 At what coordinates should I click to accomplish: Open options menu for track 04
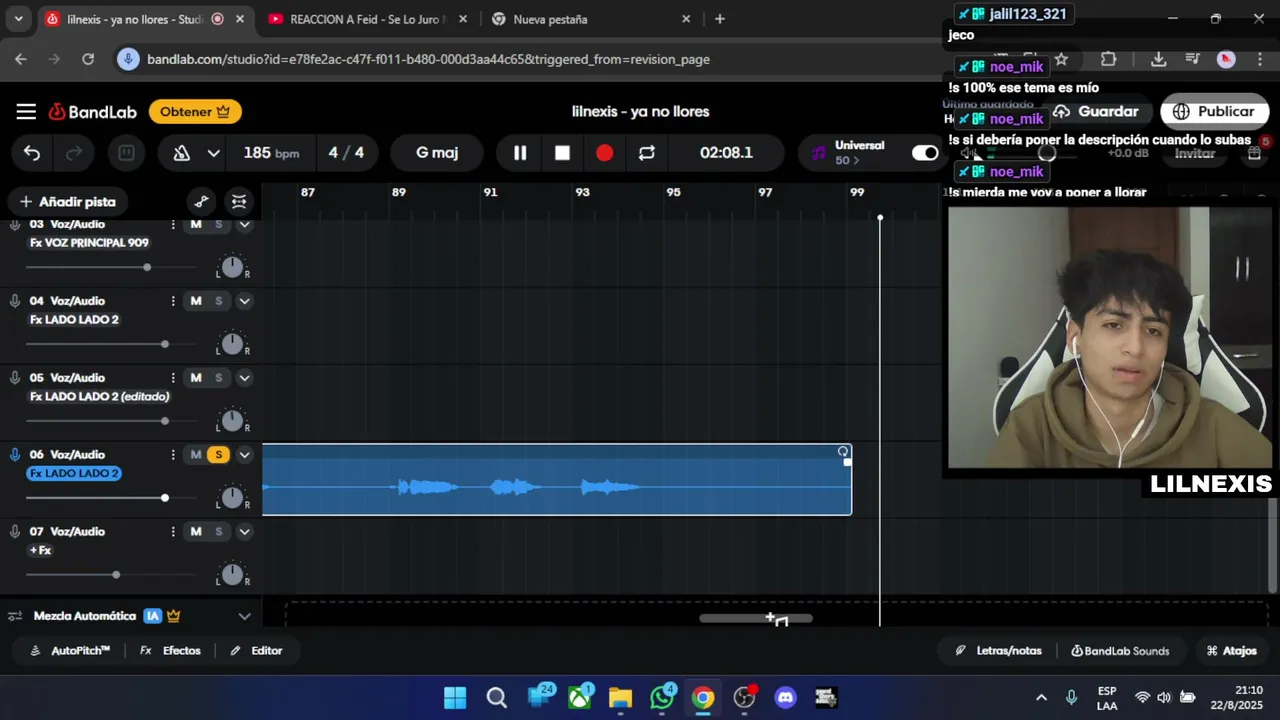[173, 301]
